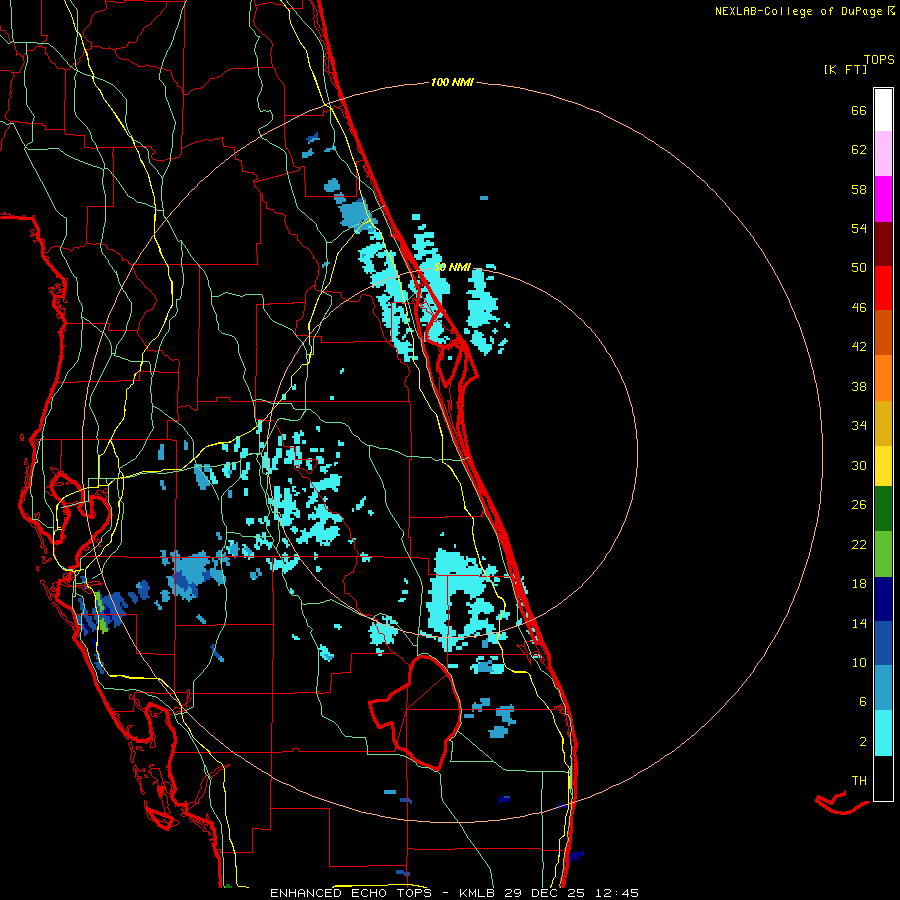Click the cyan legend swatch

883,733
